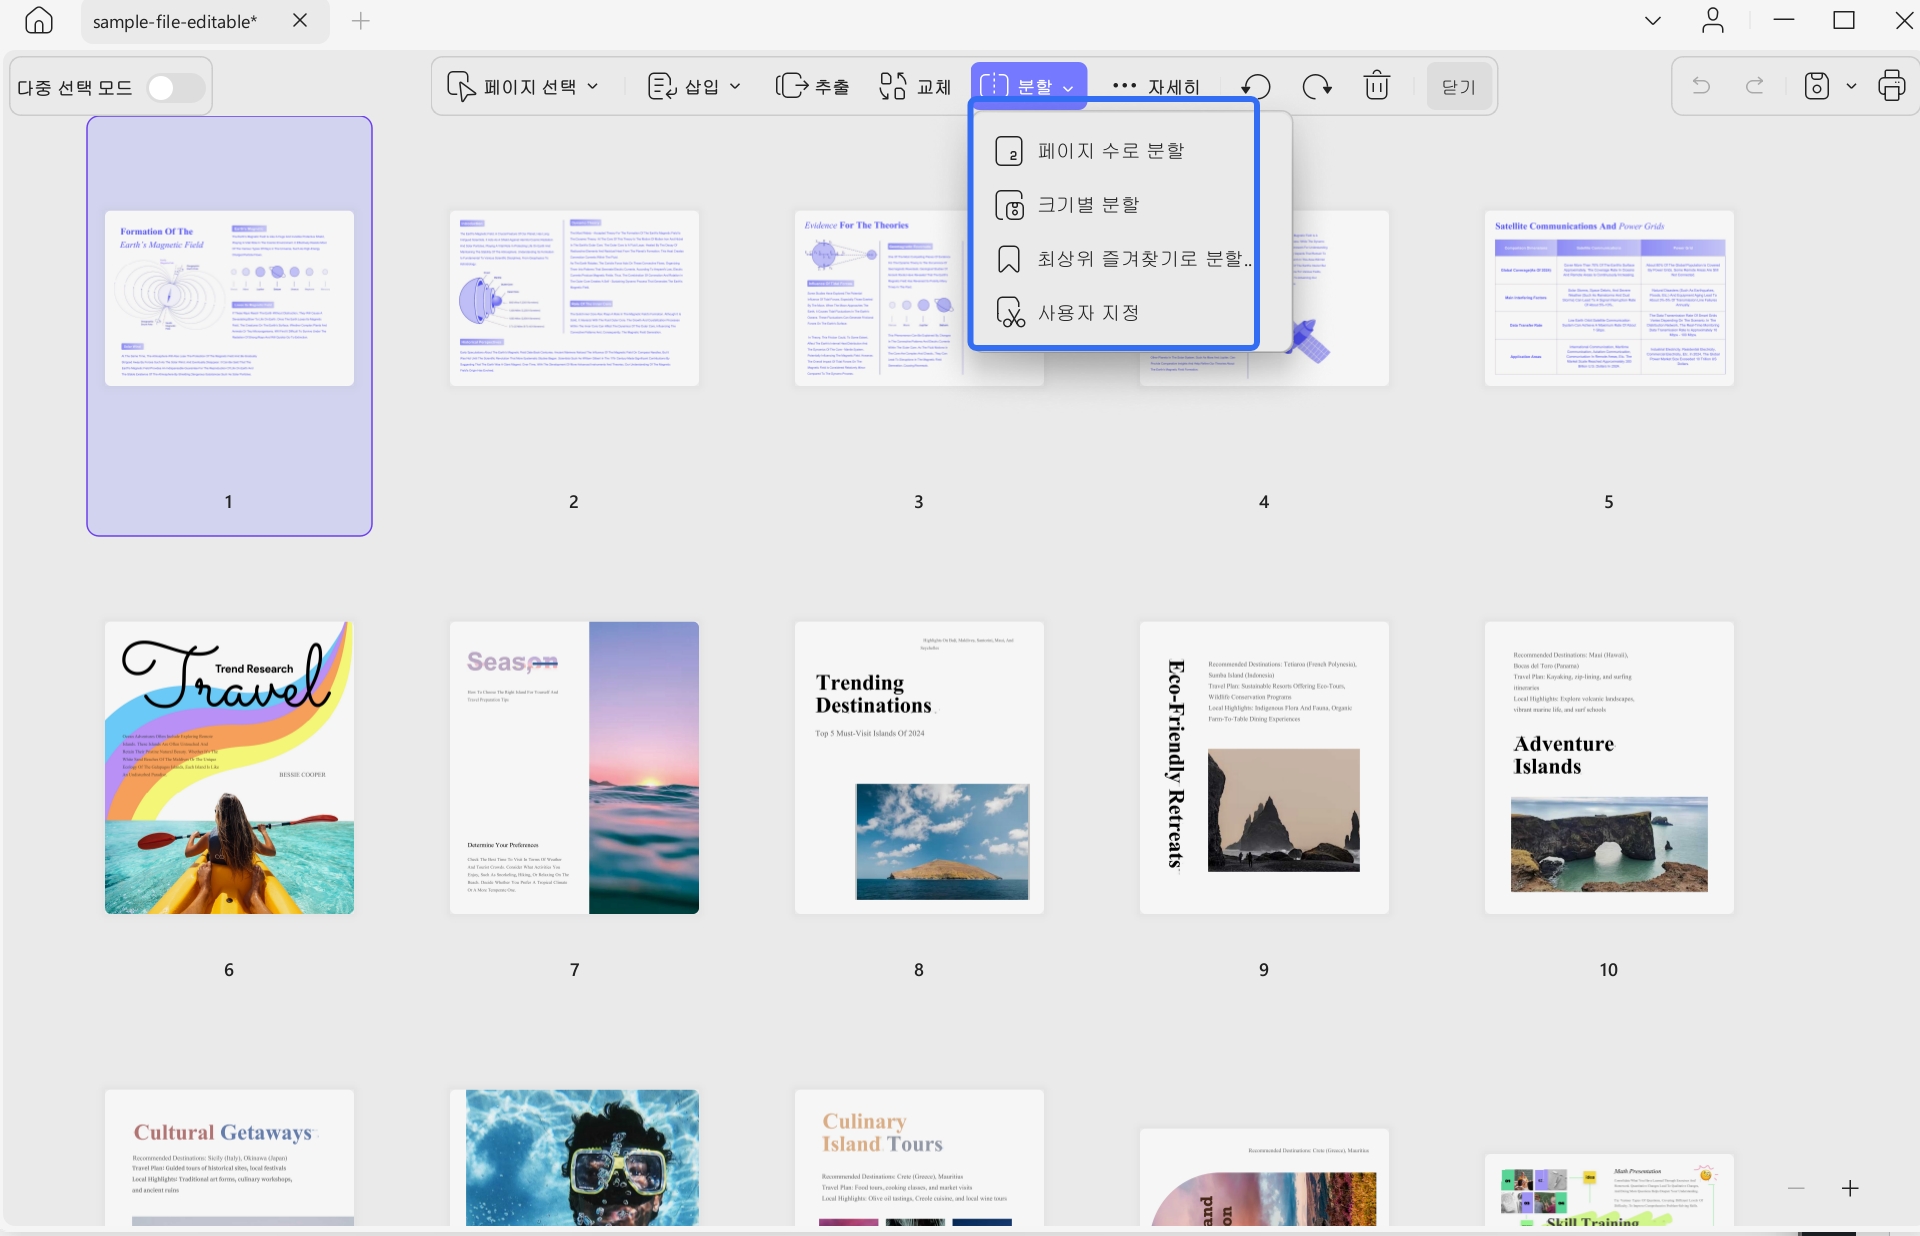
Task: Select page 8 Trending Destinations thumbnail
Action: pos(919,768)
